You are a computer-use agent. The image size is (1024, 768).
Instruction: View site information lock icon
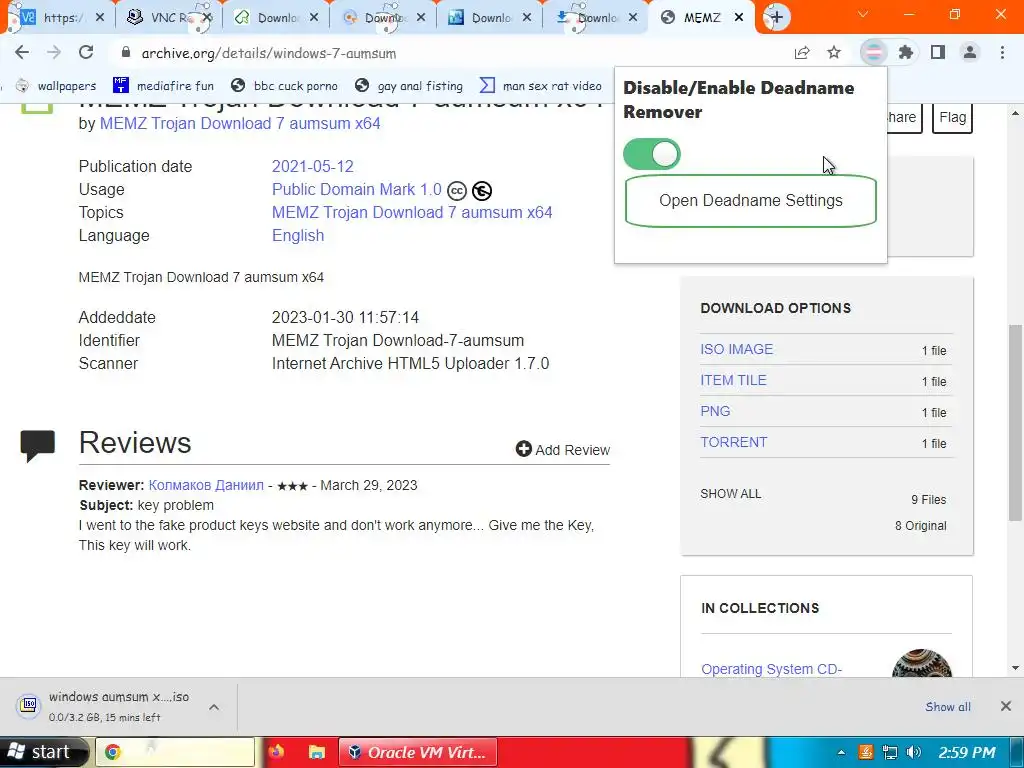click(126, 52)
